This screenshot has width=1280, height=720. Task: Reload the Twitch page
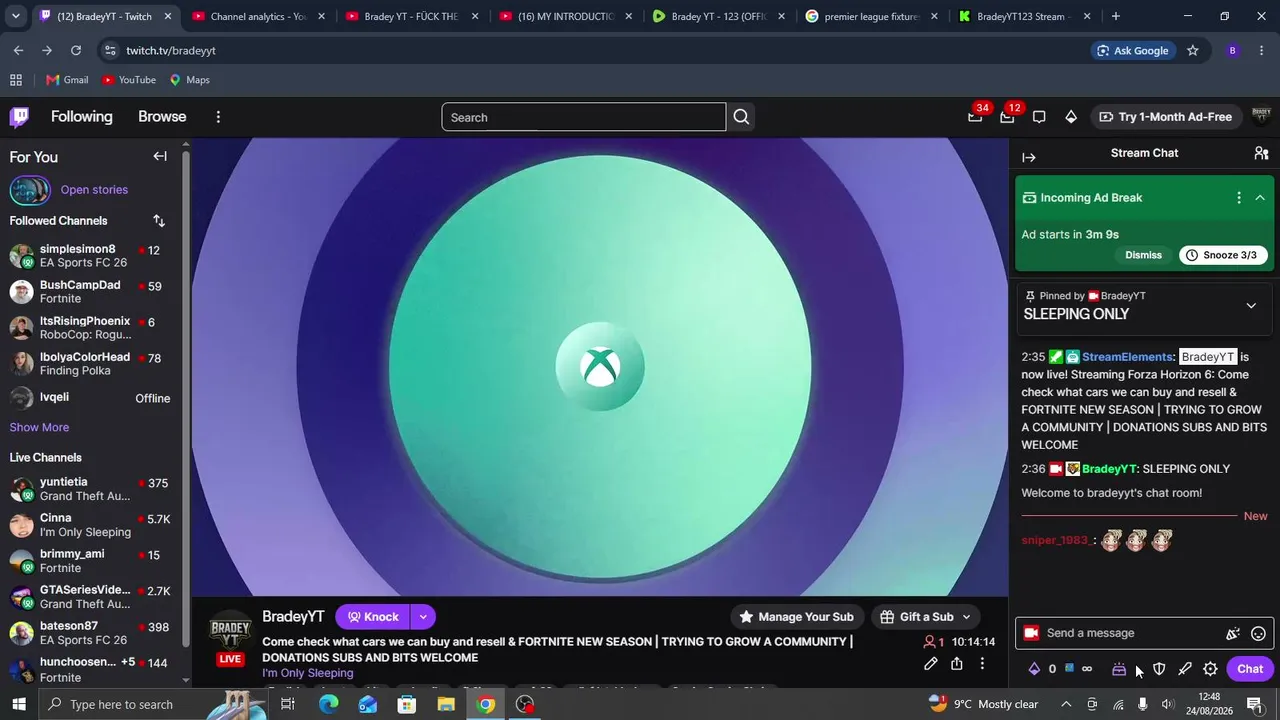[76, 51]
